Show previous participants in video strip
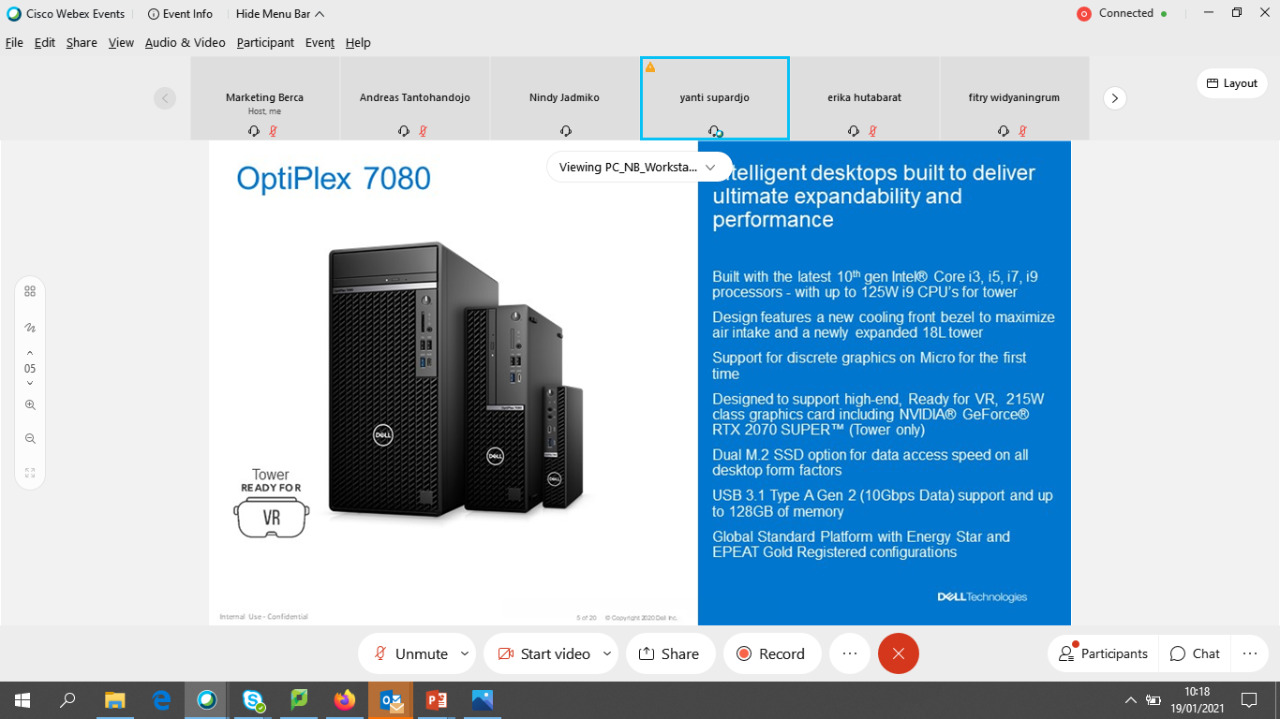The width and height of the screenshot is (1280, 719). point(165,98)
